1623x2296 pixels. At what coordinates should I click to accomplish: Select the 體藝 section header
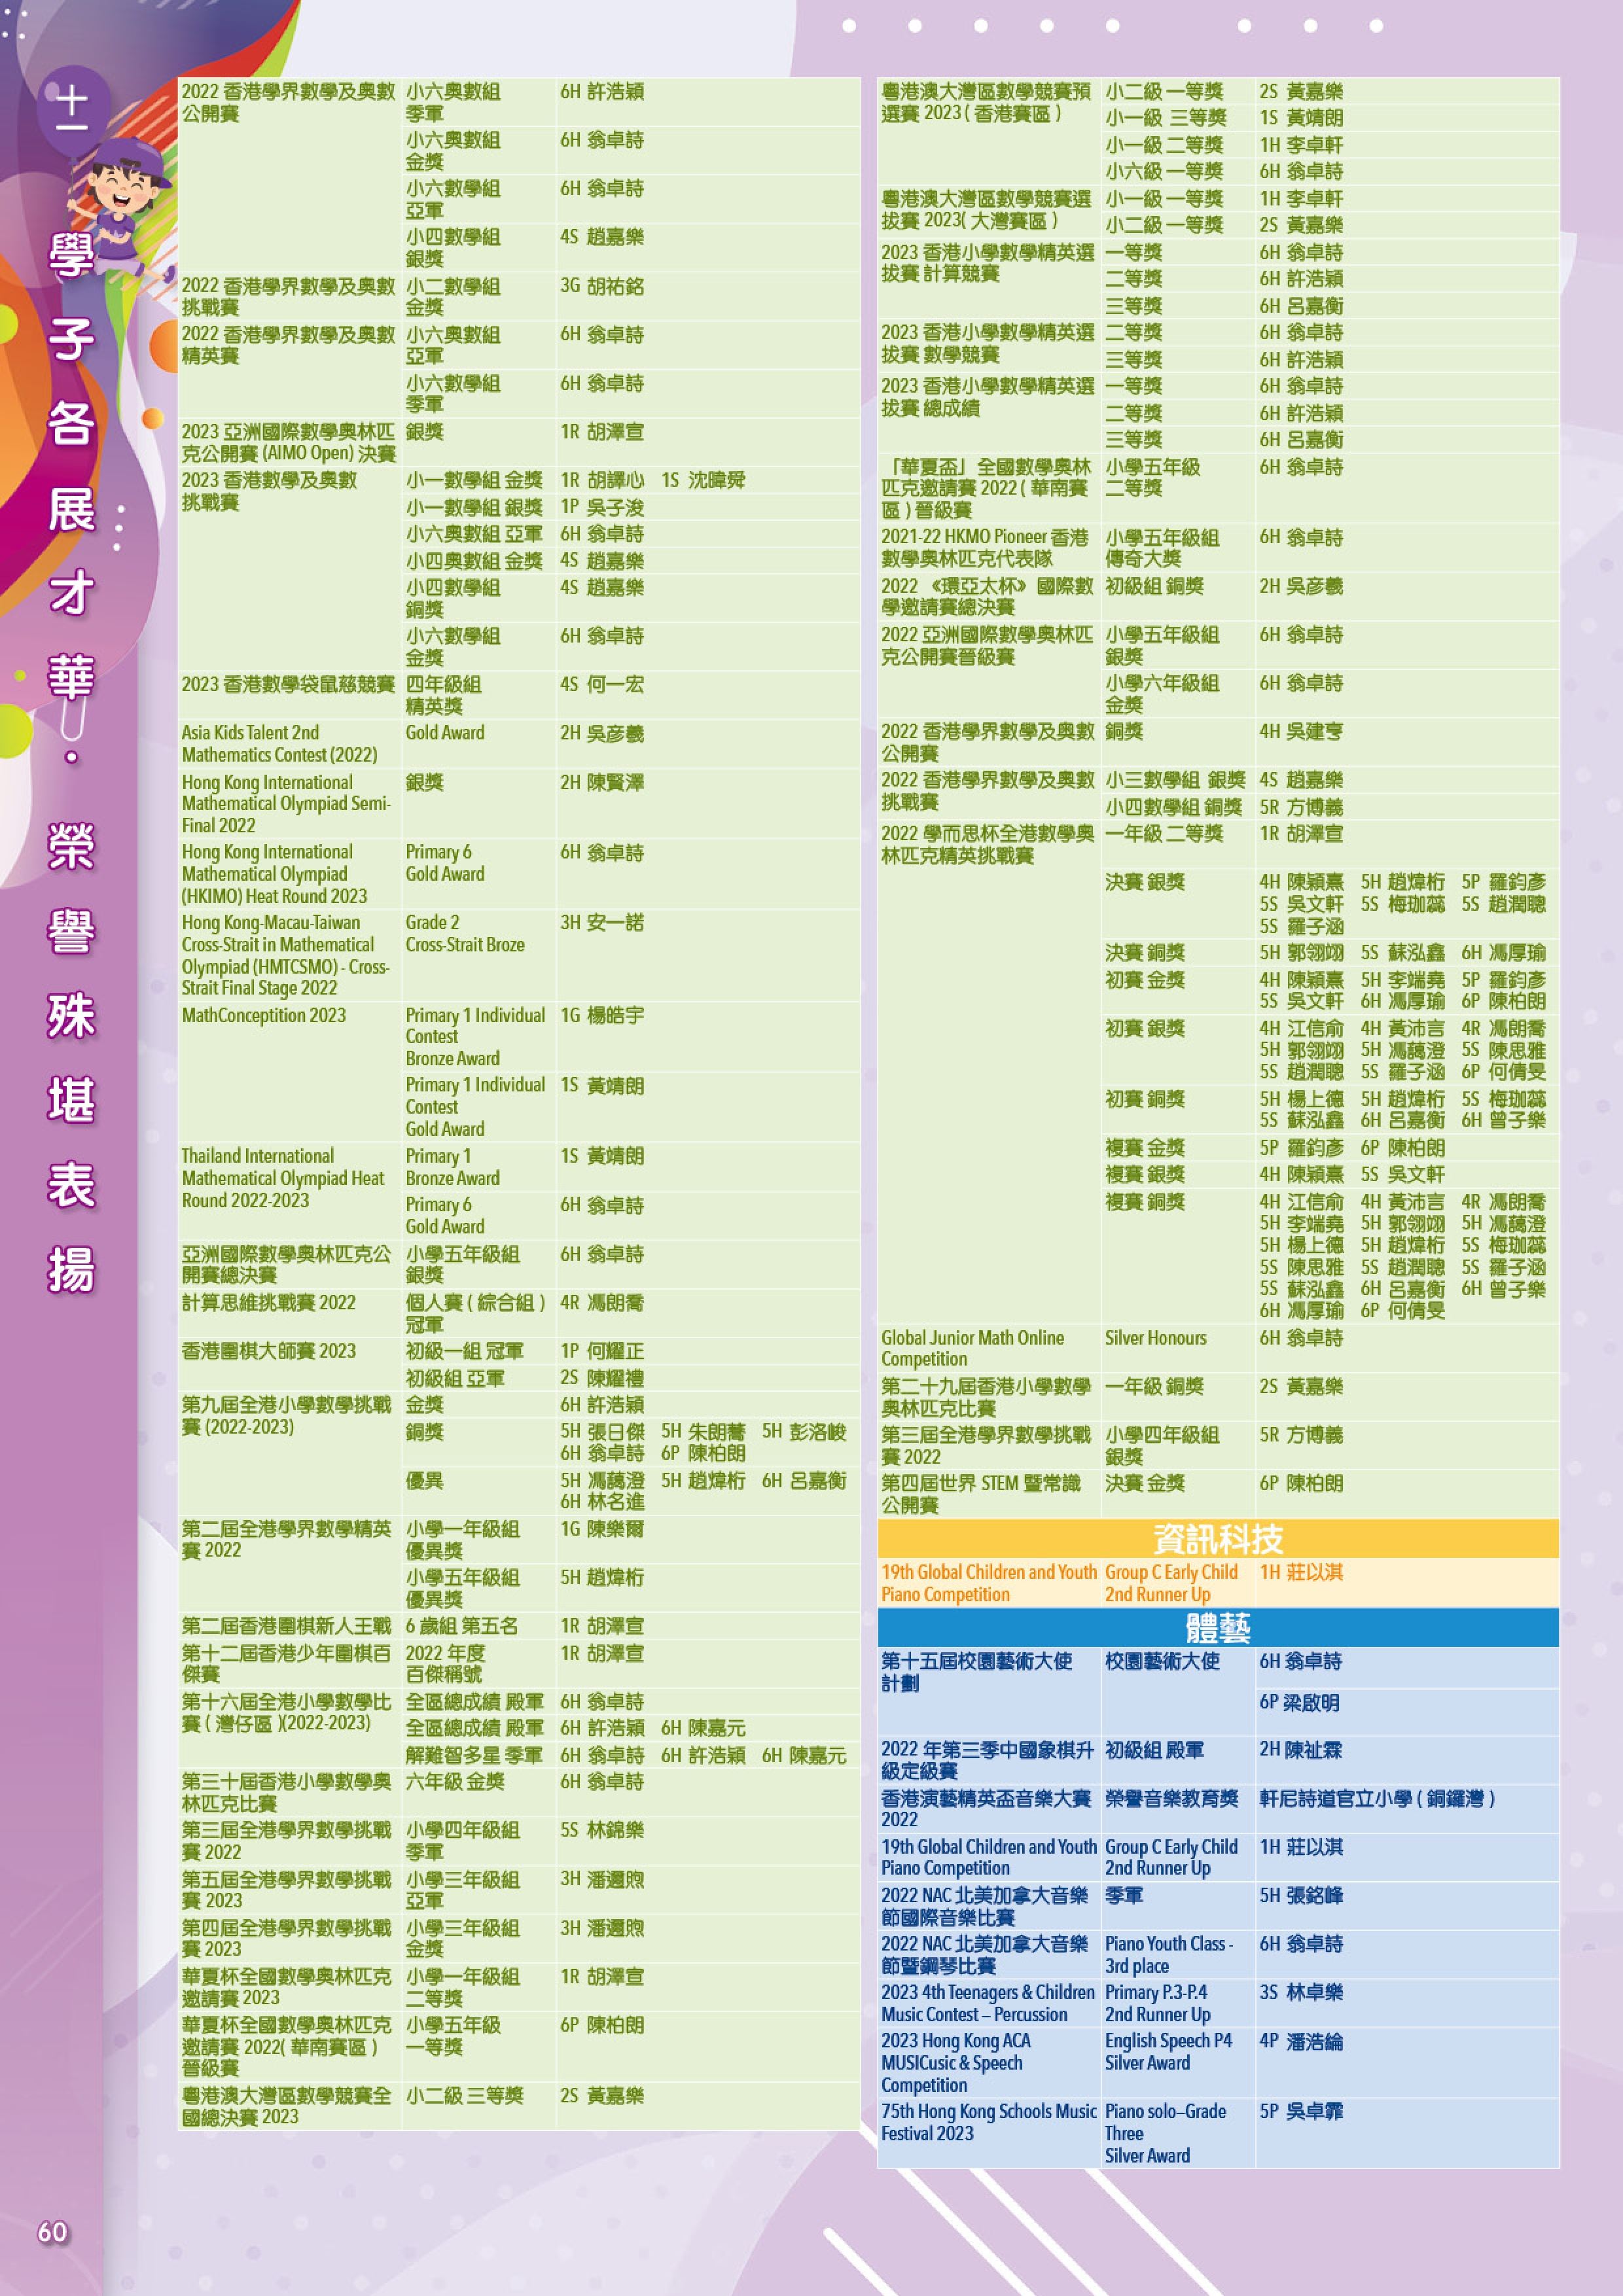[x=1217, y=1627]
